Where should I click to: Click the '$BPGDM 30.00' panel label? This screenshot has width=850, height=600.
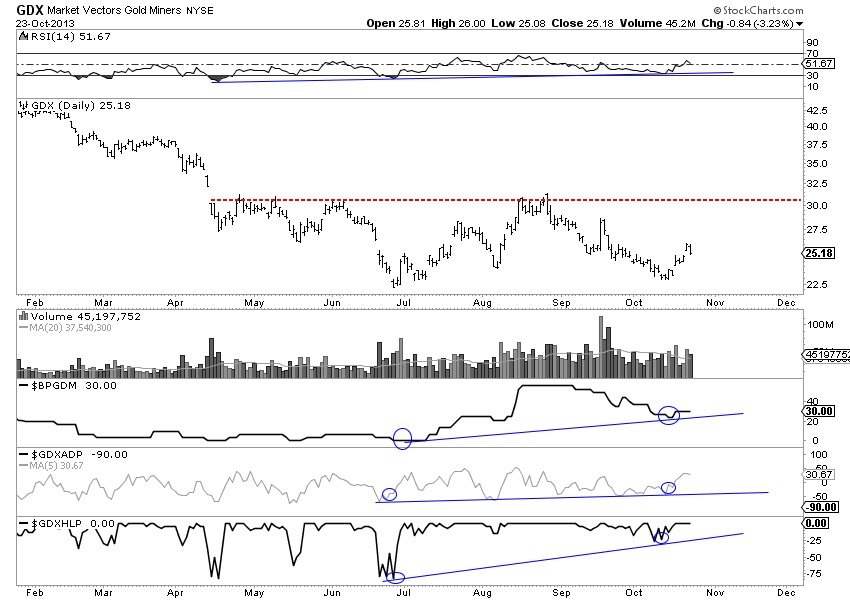pos(74,385)
